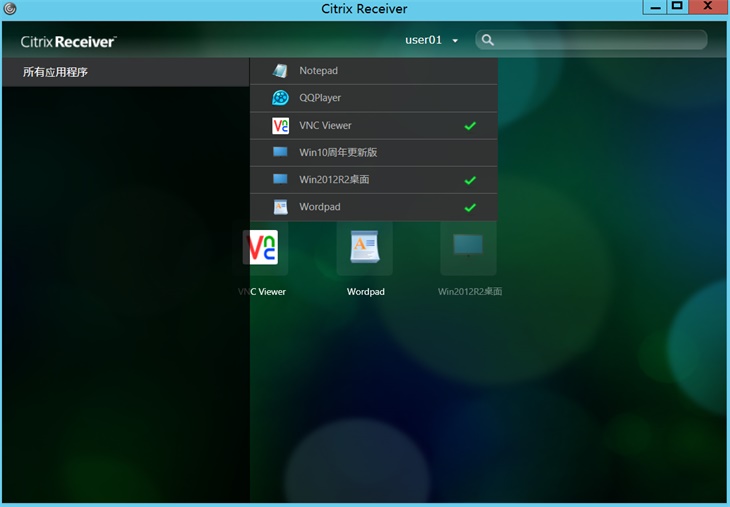Click the arrow next to user01

click(455, 41)
